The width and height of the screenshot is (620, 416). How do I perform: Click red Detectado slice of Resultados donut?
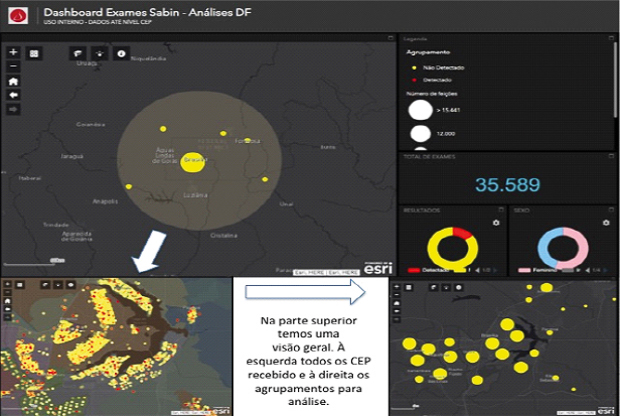[x=462, y=232]
